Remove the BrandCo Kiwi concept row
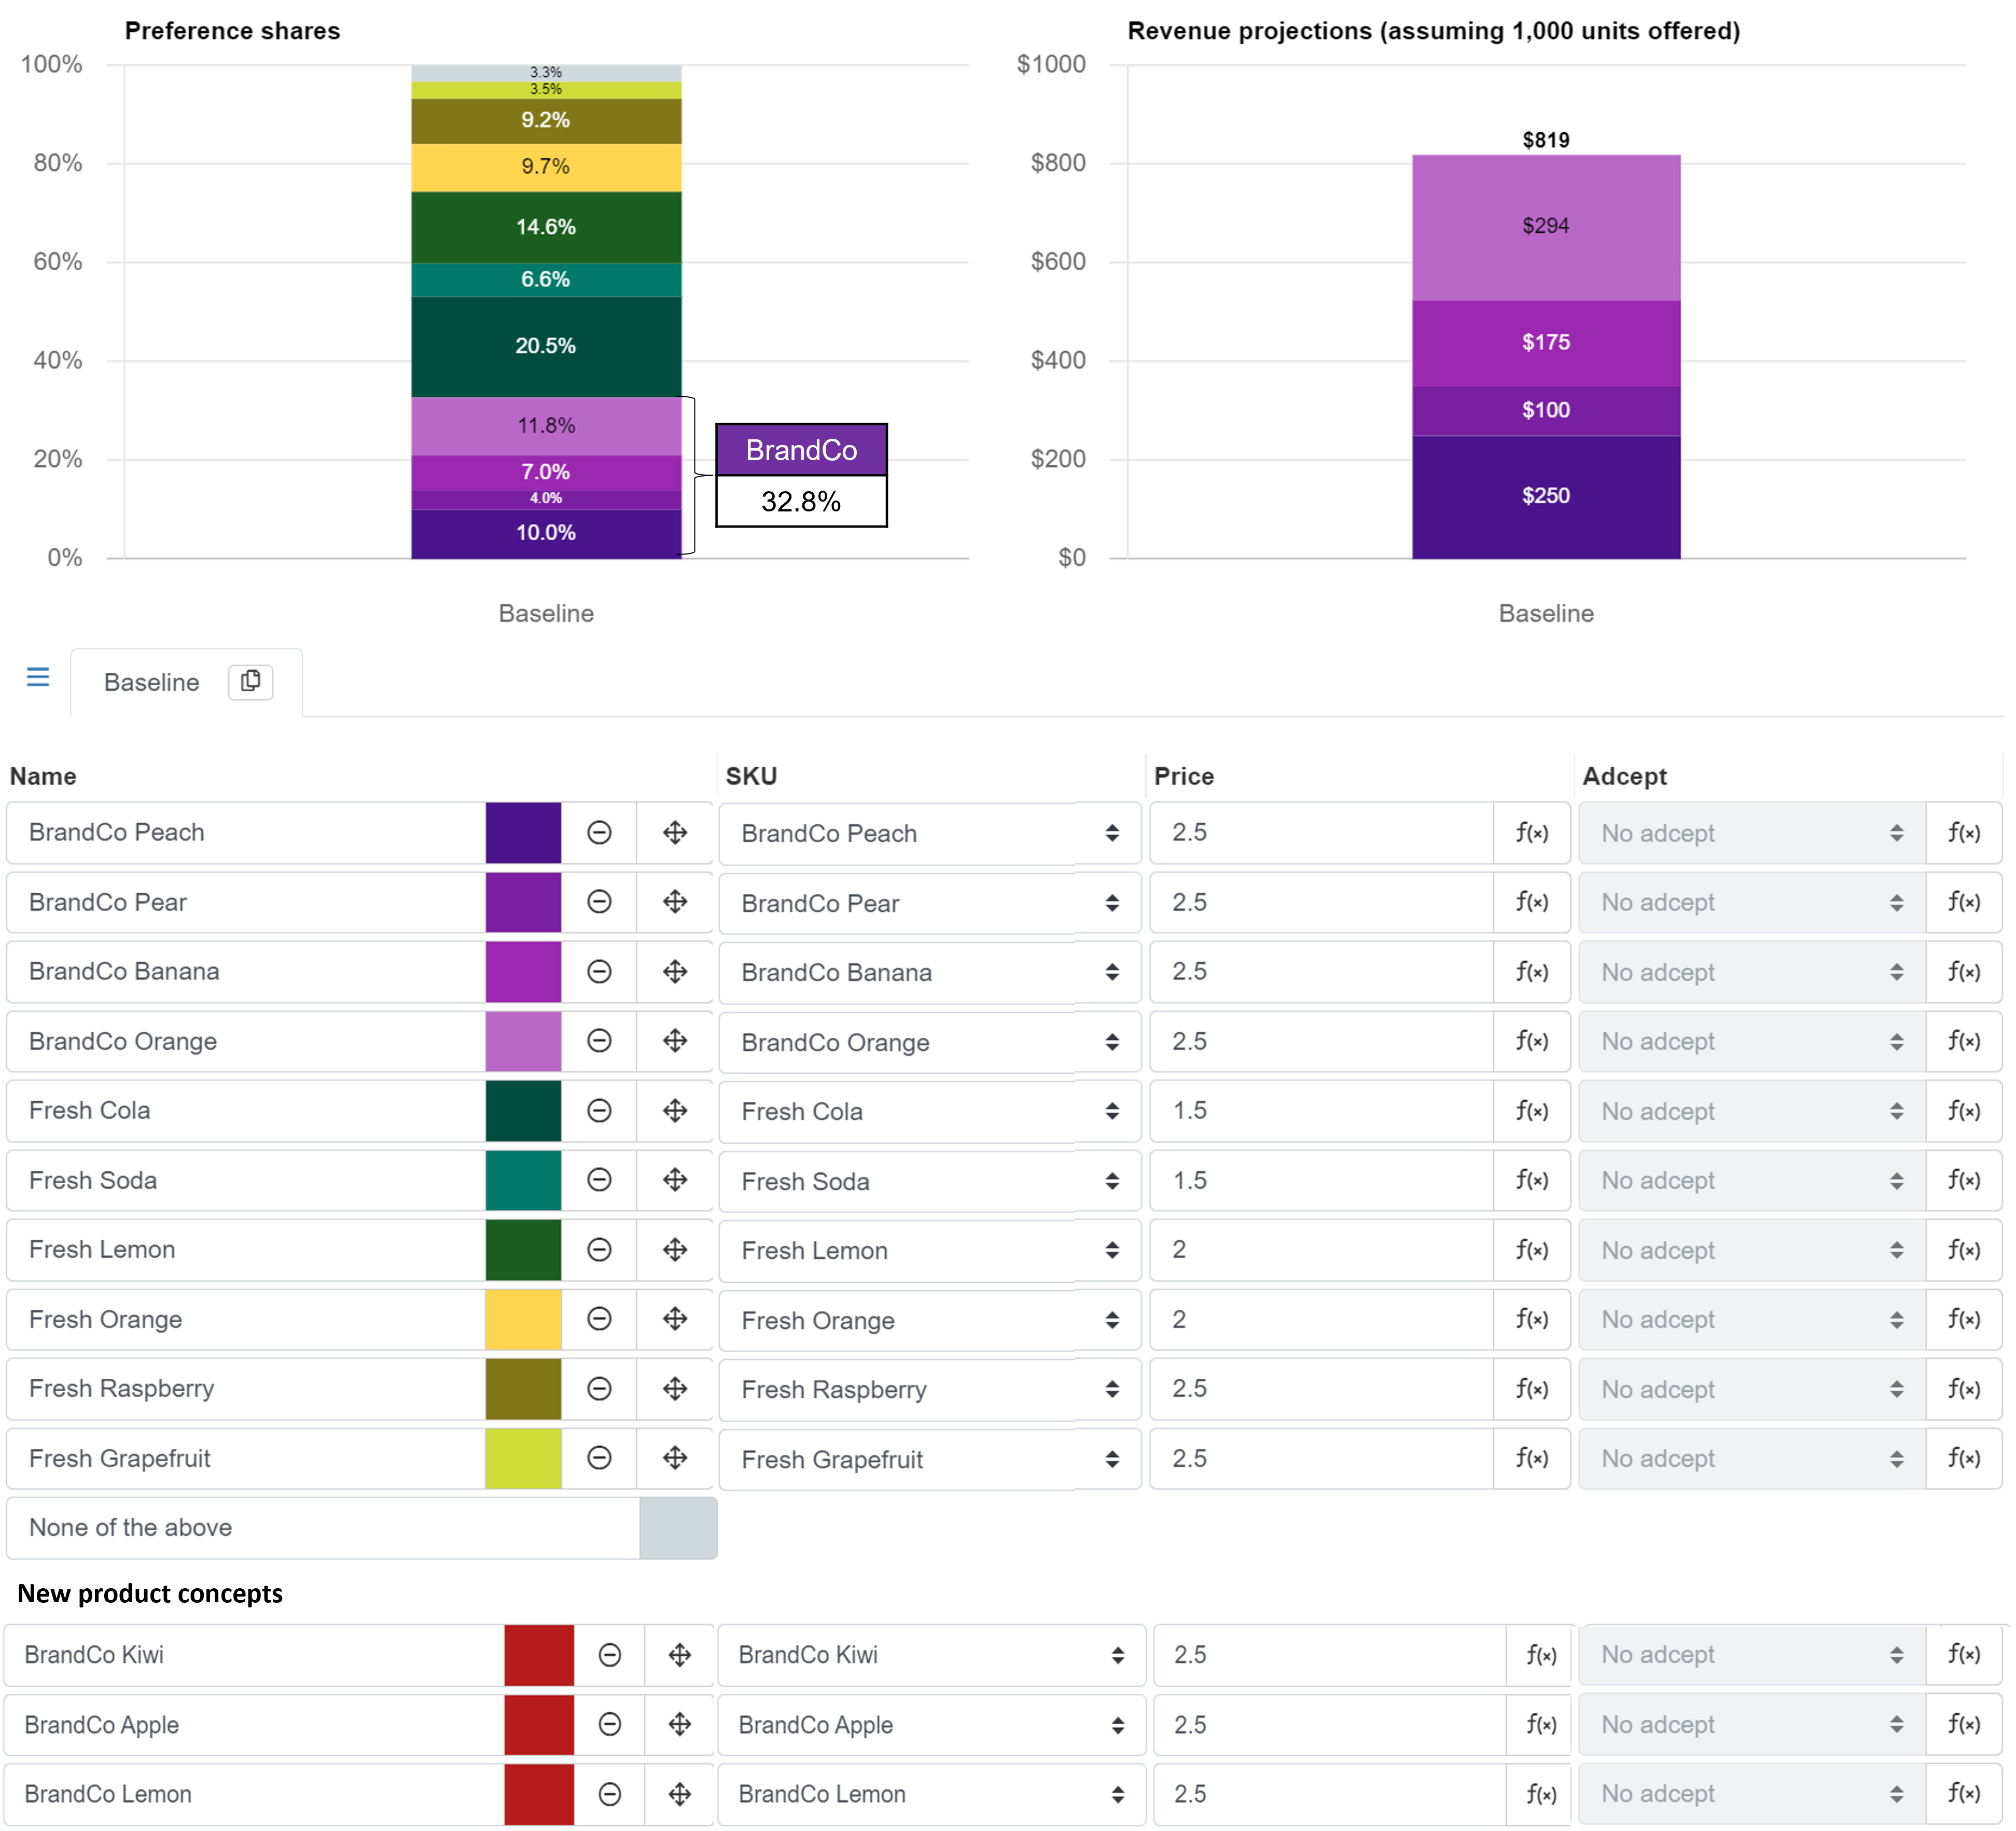The image size is (2016, 1831). [610, 1655]
